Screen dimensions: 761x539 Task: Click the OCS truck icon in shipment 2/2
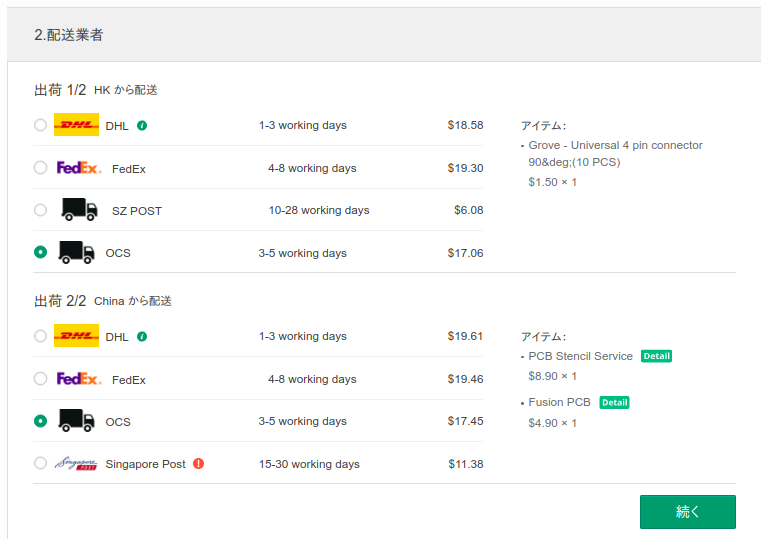coord(76,421)
